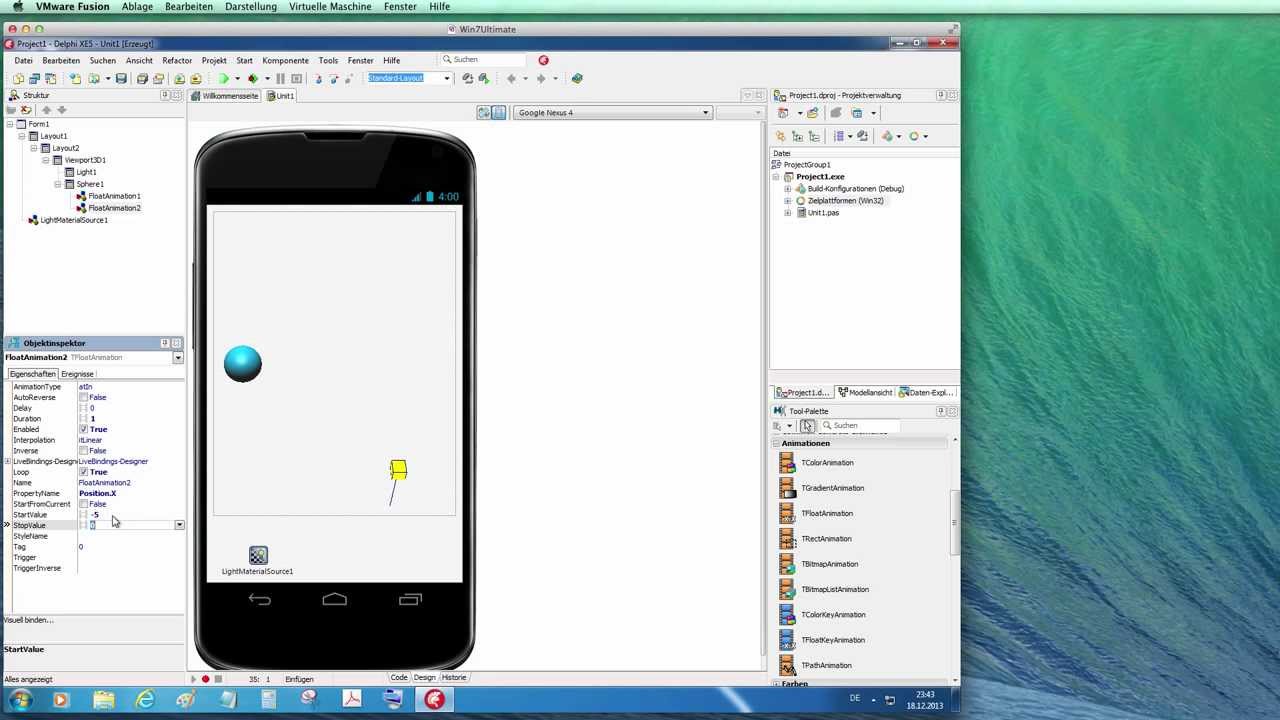Screen dimensions: 1280x720
Task: Switch to the Modellansicht tab
Action: click(864, 393)
